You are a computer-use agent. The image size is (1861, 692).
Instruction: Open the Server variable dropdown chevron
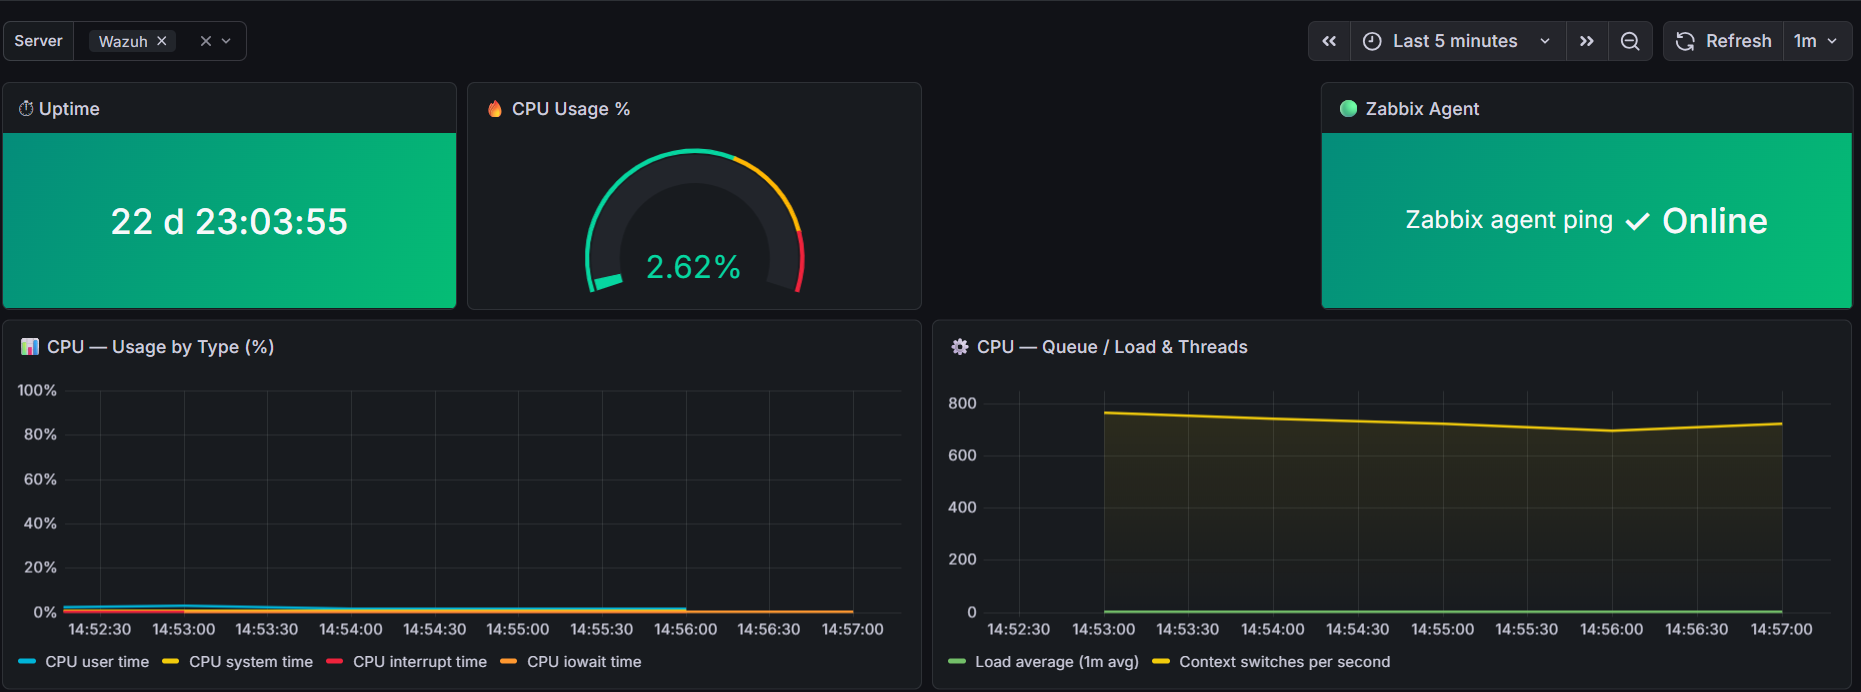[x=227, y=41]
